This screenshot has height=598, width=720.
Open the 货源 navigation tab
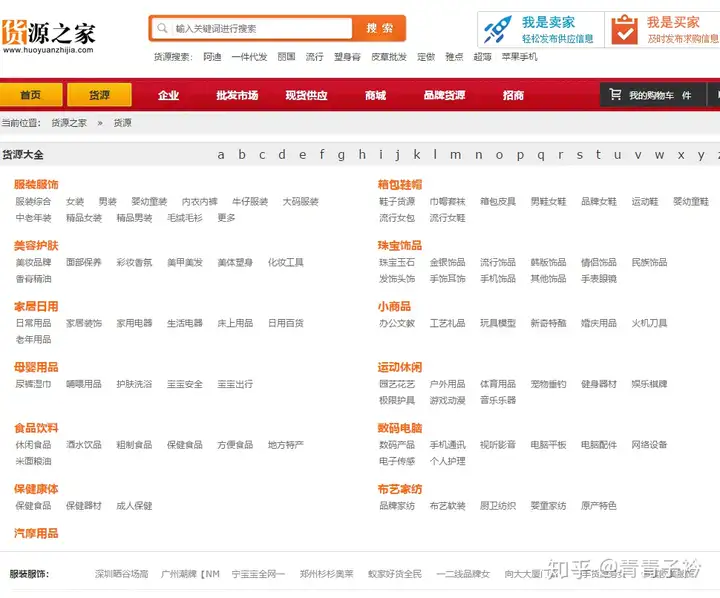point(99,95)
